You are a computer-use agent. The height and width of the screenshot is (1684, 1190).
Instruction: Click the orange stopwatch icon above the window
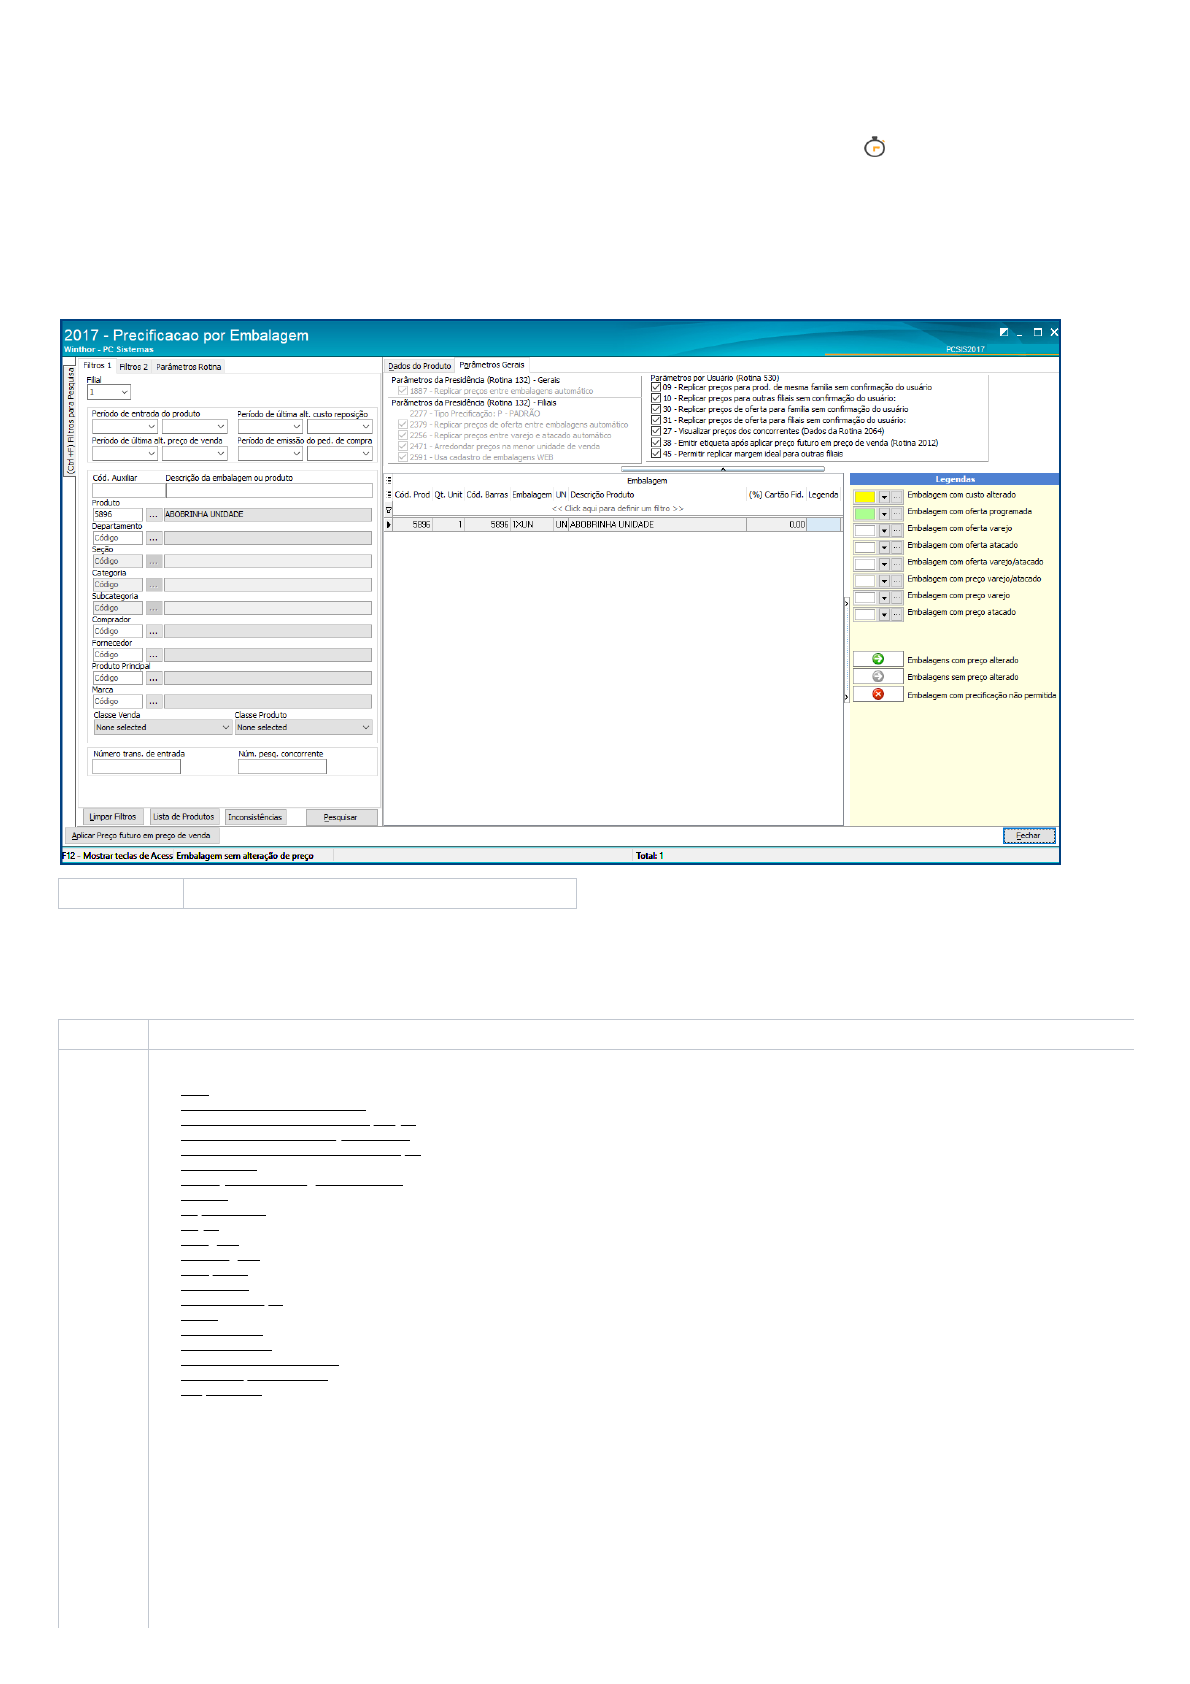pyautogui.click(x=874, y=148)
